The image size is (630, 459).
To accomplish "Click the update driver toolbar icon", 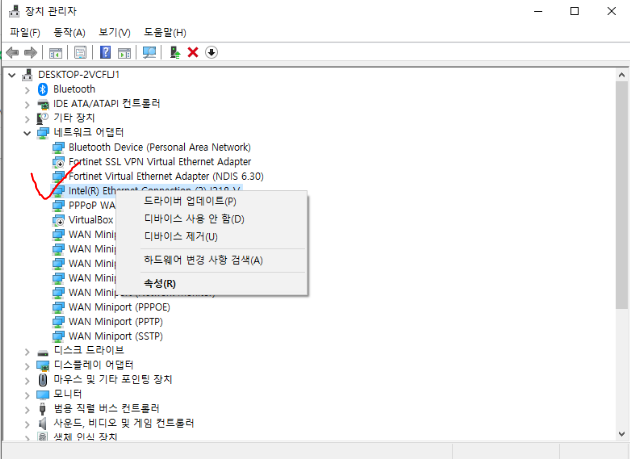I will [175, 52].
